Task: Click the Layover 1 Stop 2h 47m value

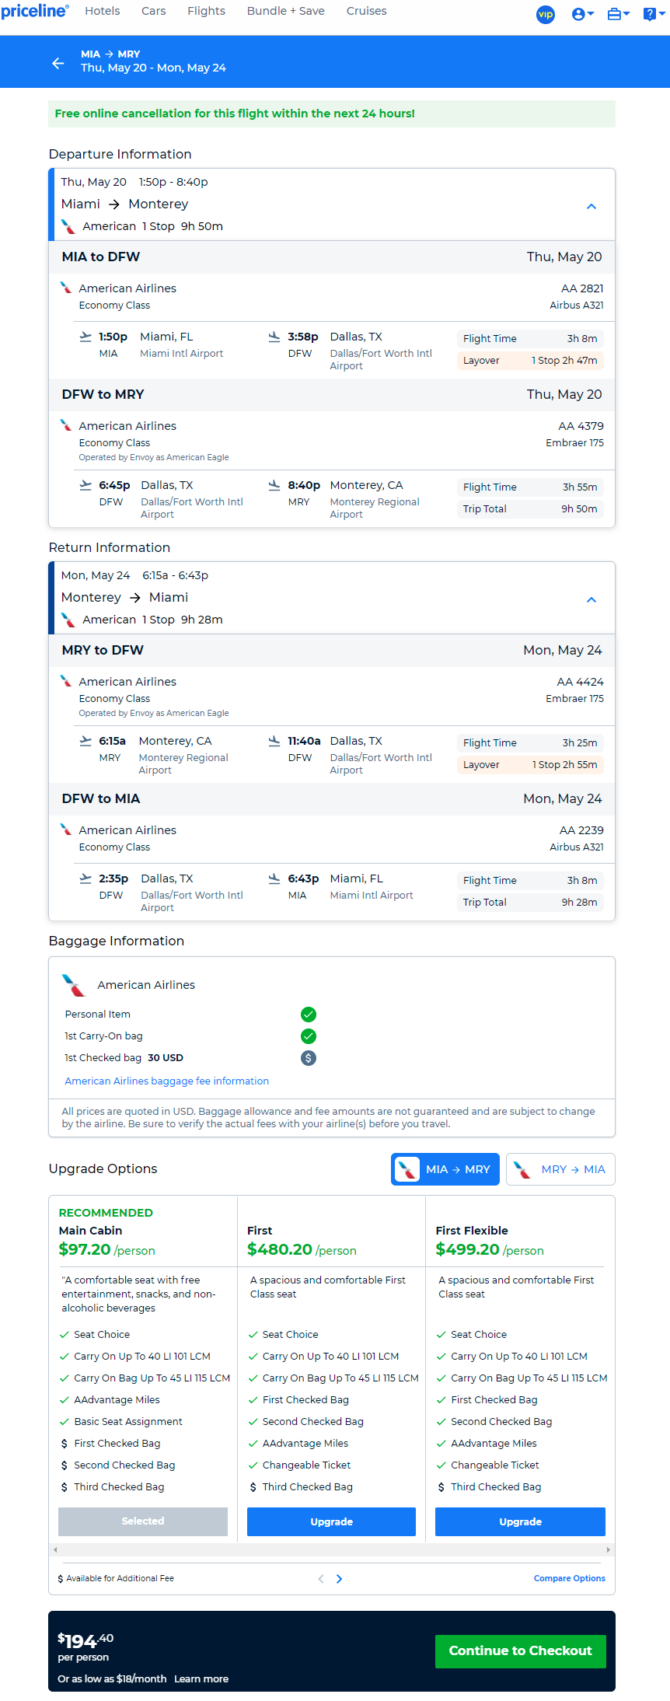Action: (x=565, y=360)
